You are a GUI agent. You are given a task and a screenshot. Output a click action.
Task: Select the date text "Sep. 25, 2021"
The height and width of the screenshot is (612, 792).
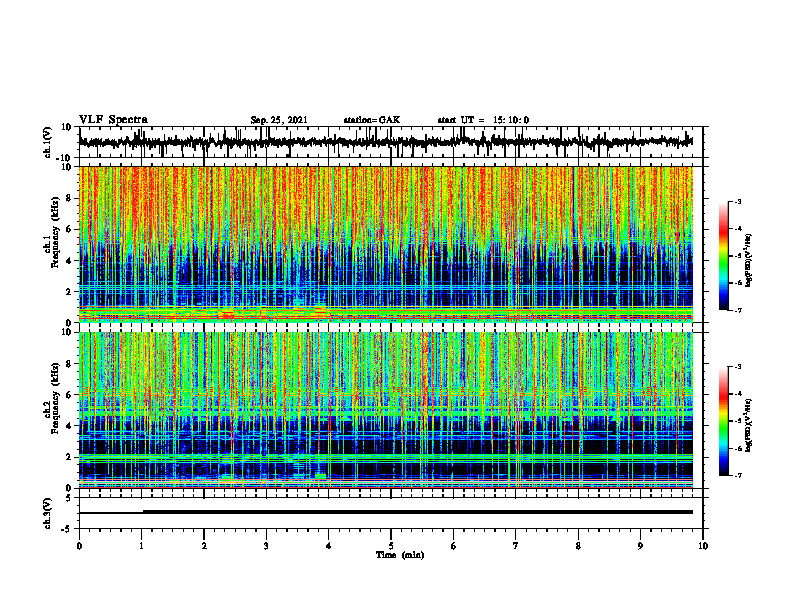click(x=279, y=120)
